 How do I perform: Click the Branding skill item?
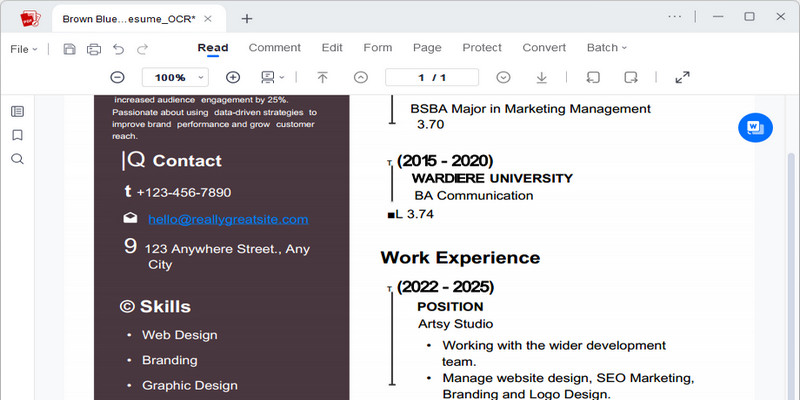point(169,360)
